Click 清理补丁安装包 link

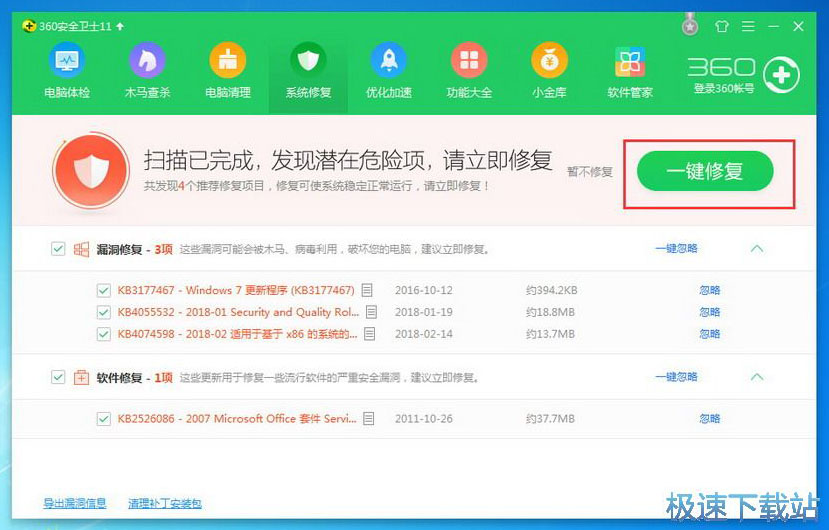164,503
